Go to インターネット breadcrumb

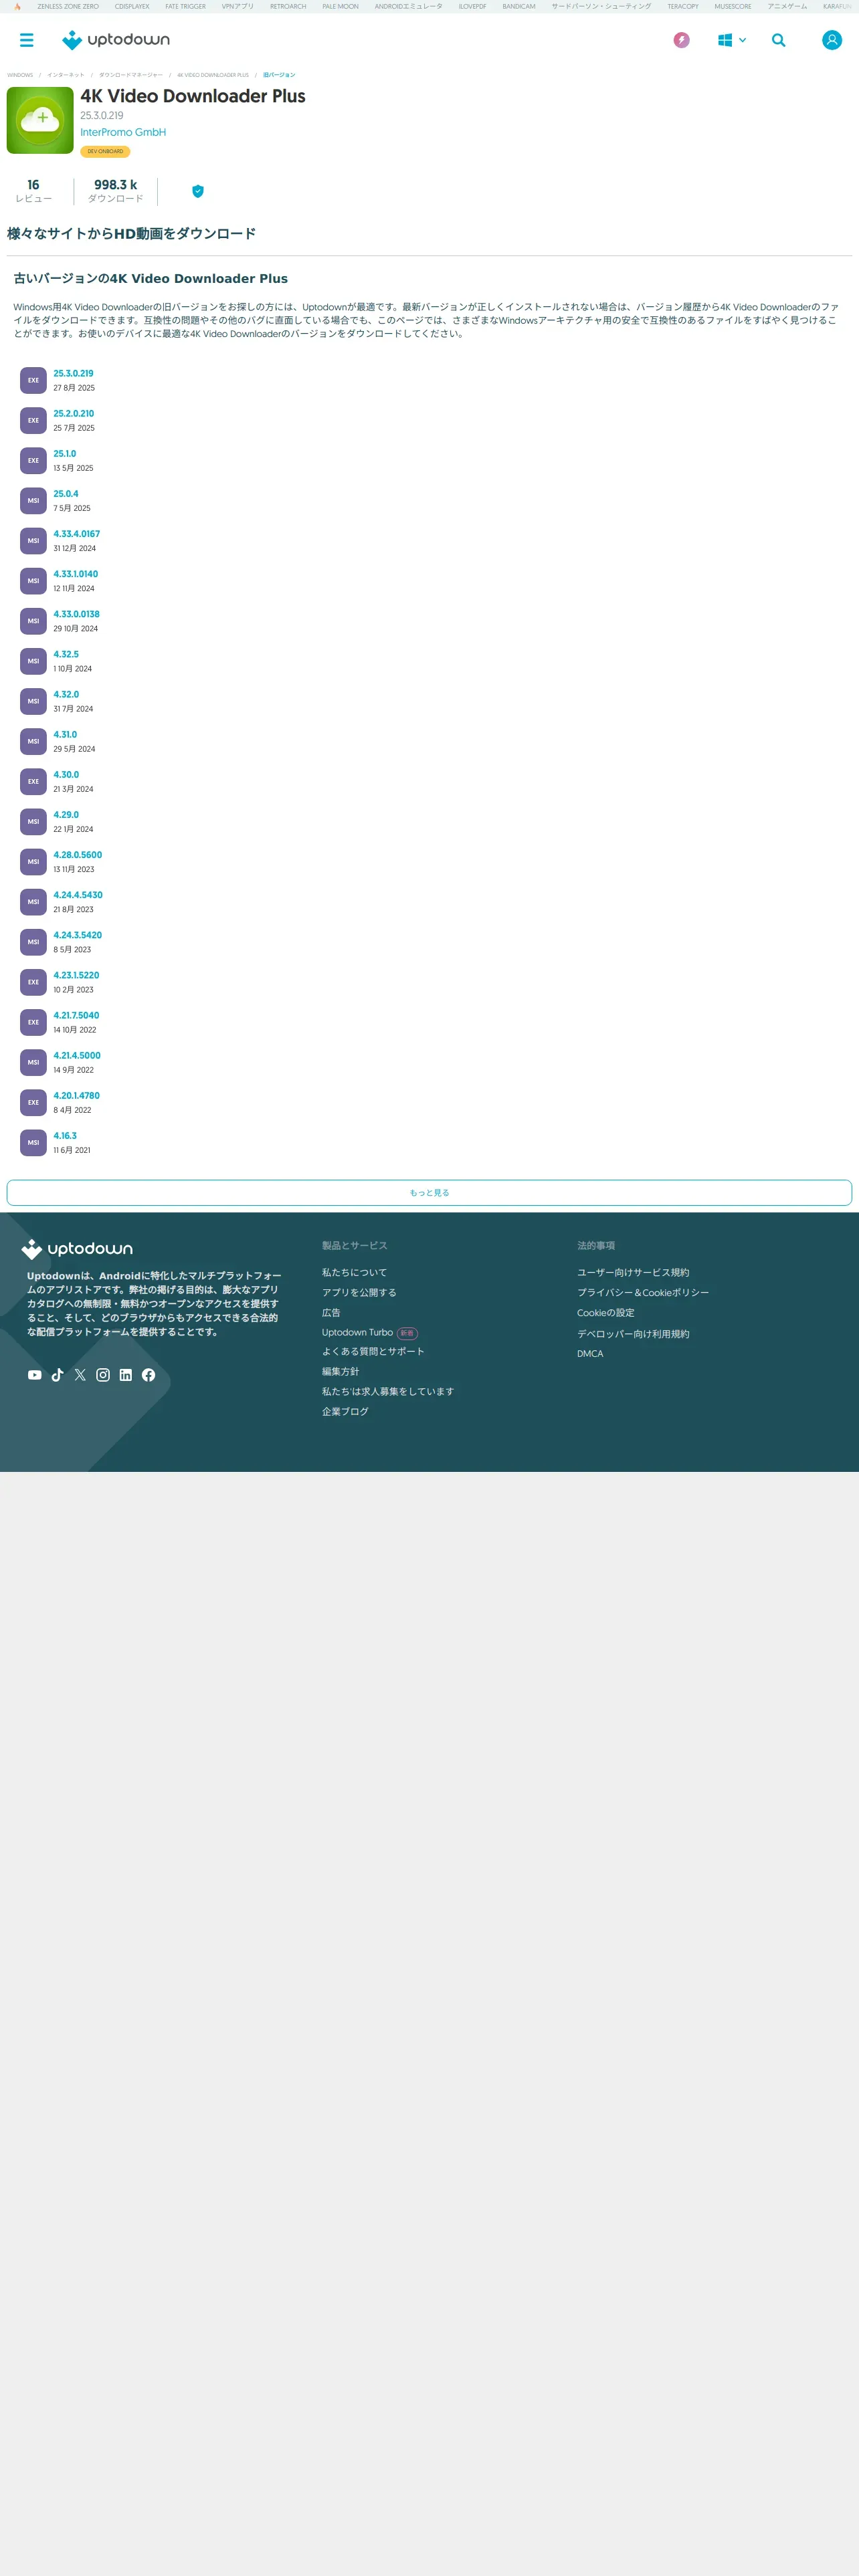[65, 75]
